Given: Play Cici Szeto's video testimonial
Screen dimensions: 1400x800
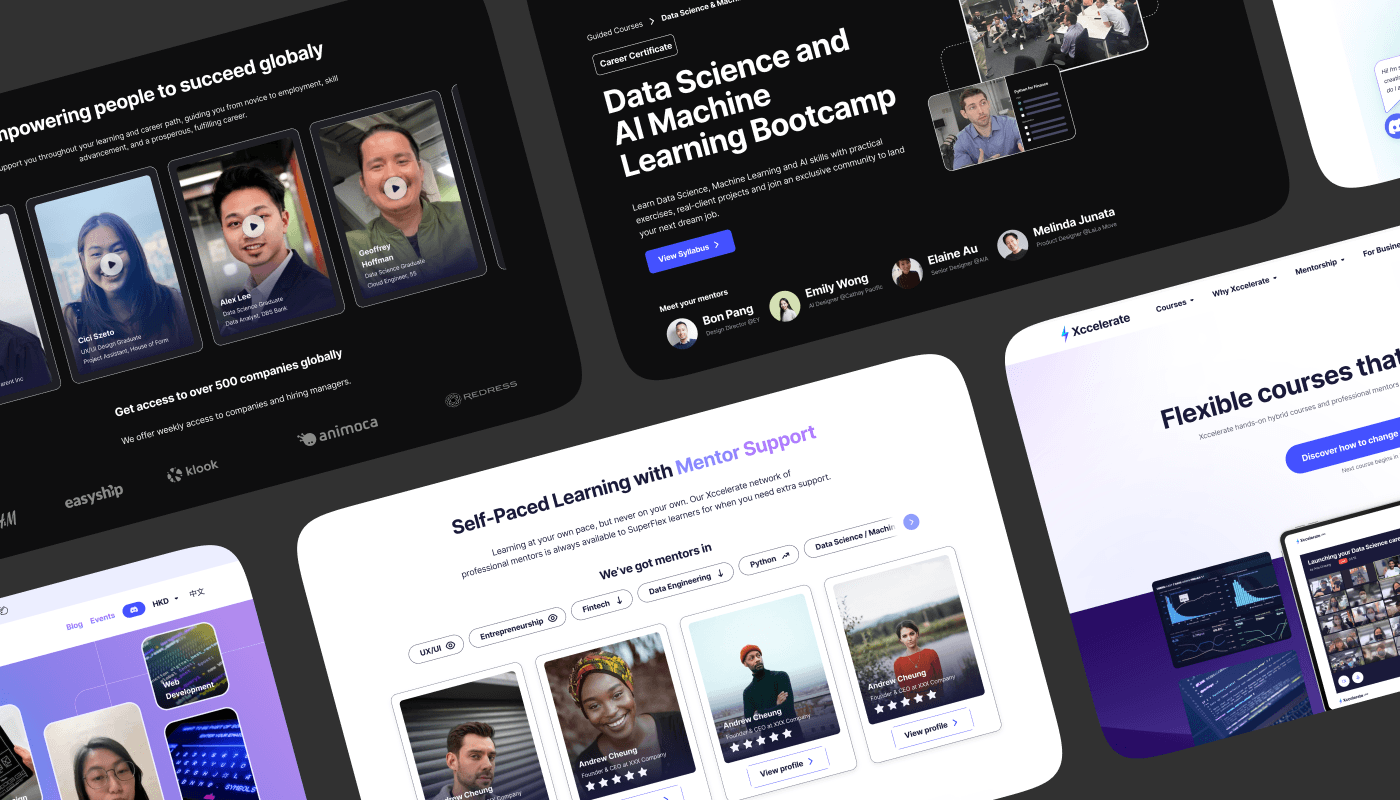Looking at the screenshot, I should coord(112,265).
